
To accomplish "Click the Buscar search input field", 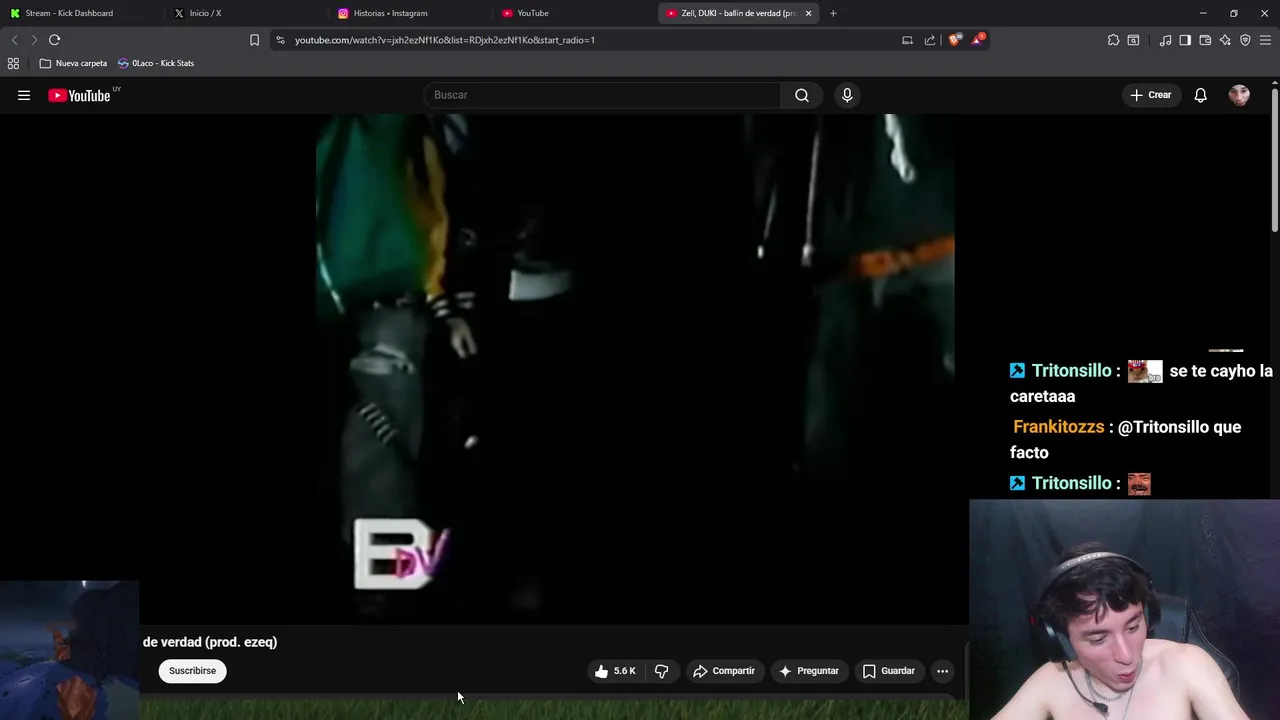I will pyautogui.click(x=602, y=95).
